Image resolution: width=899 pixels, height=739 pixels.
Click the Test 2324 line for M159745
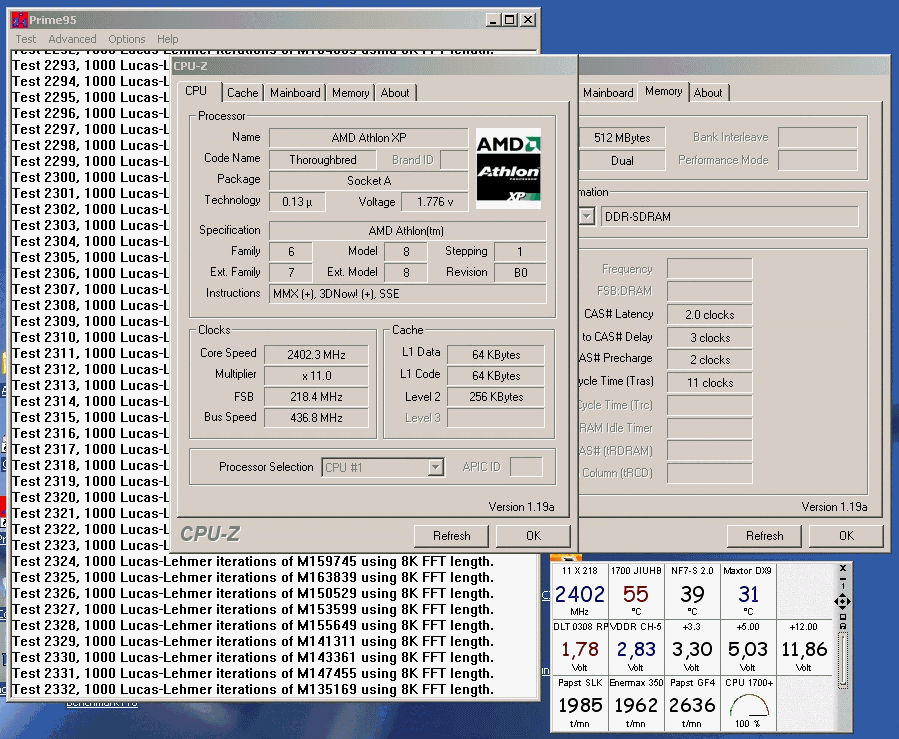(253, 561)
